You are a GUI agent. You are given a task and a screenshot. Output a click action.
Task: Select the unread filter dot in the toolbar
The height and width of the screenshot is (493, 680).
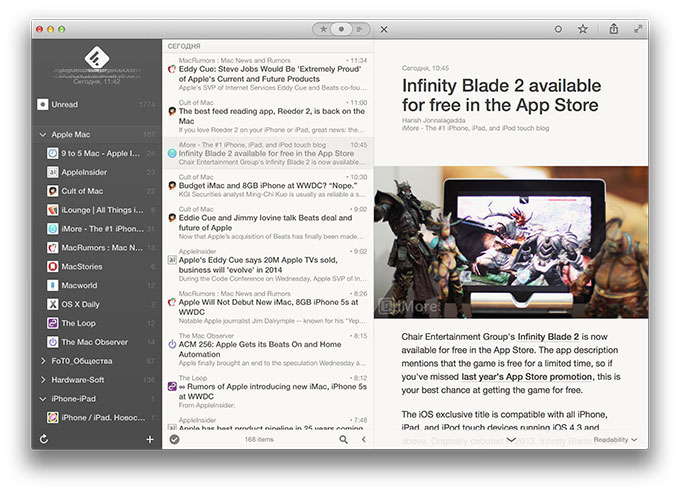(341, 29)
